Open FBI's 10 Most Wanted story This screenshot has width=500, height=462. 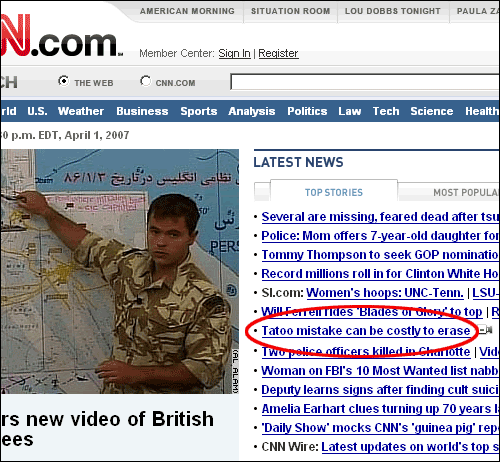pos(380,371)
